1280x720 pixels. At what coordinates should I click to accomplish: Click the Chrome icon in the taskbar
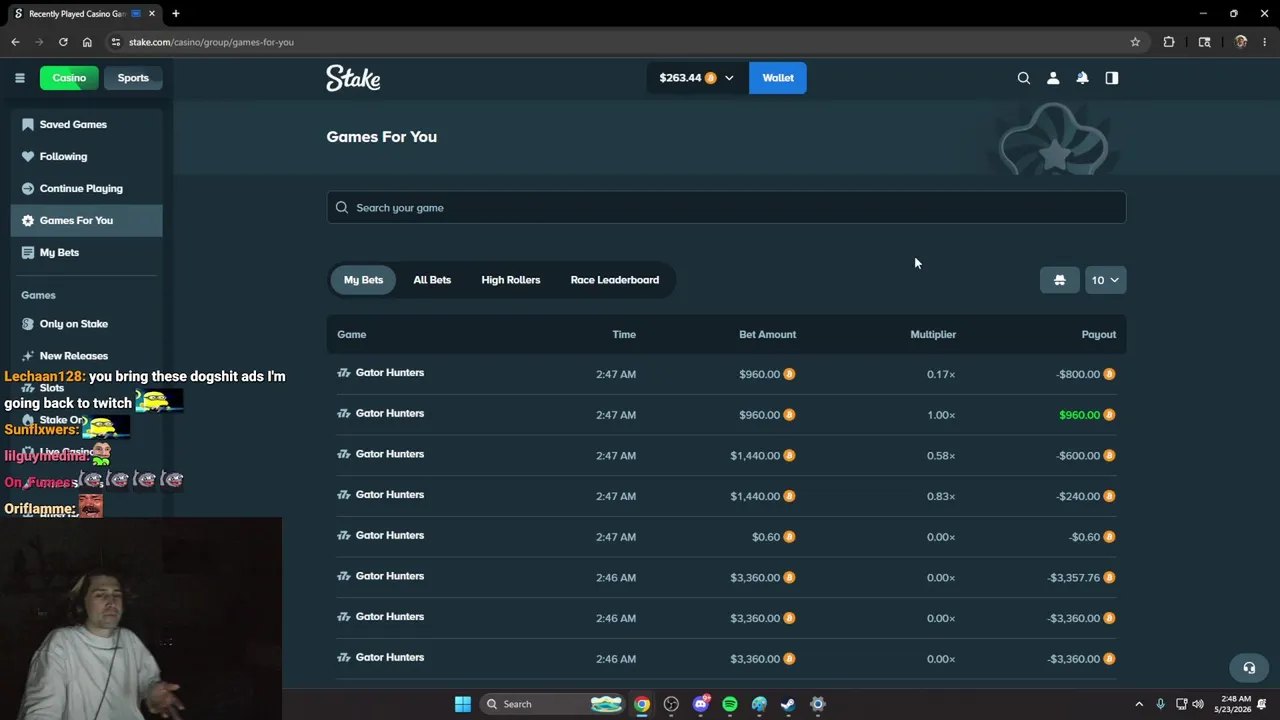pyautogui.click(x=642, y=704)
